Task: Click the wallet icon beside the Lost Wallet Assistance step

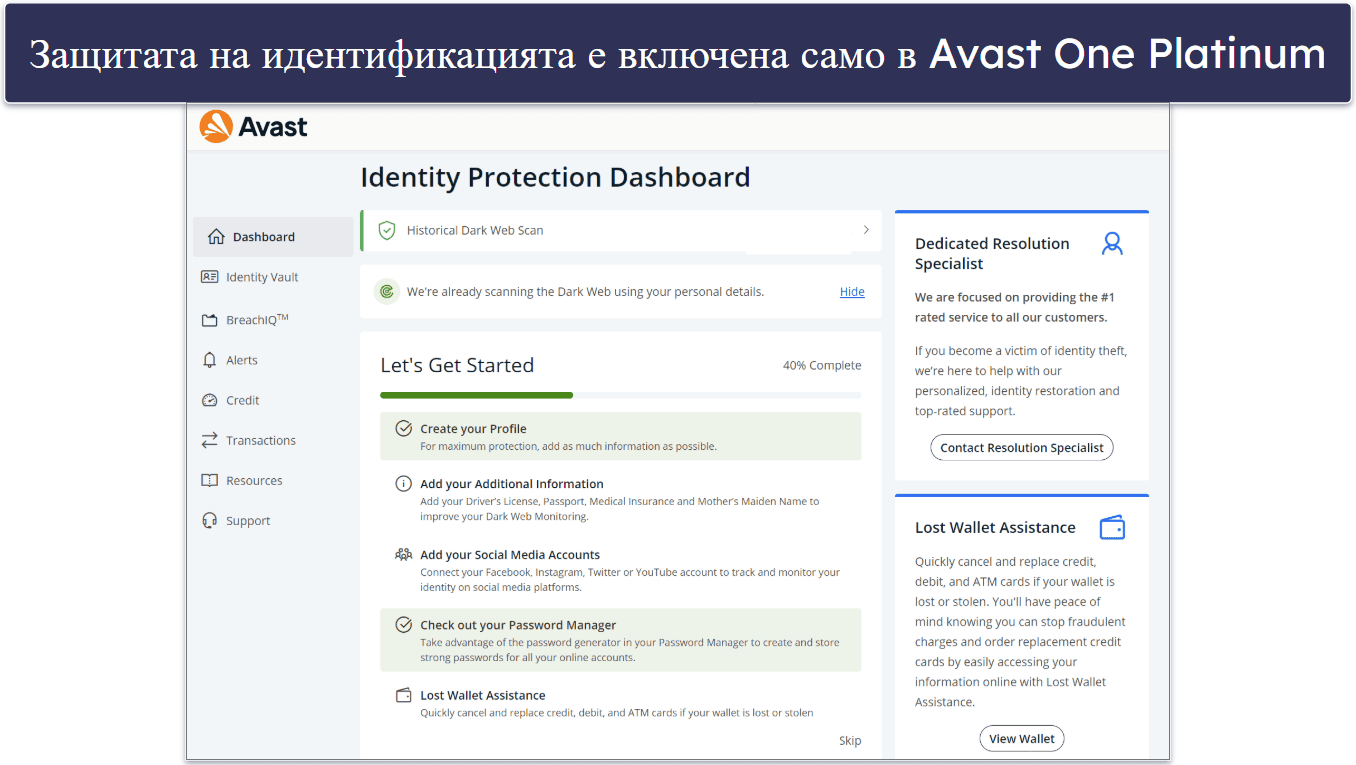Action: (404, 695)
